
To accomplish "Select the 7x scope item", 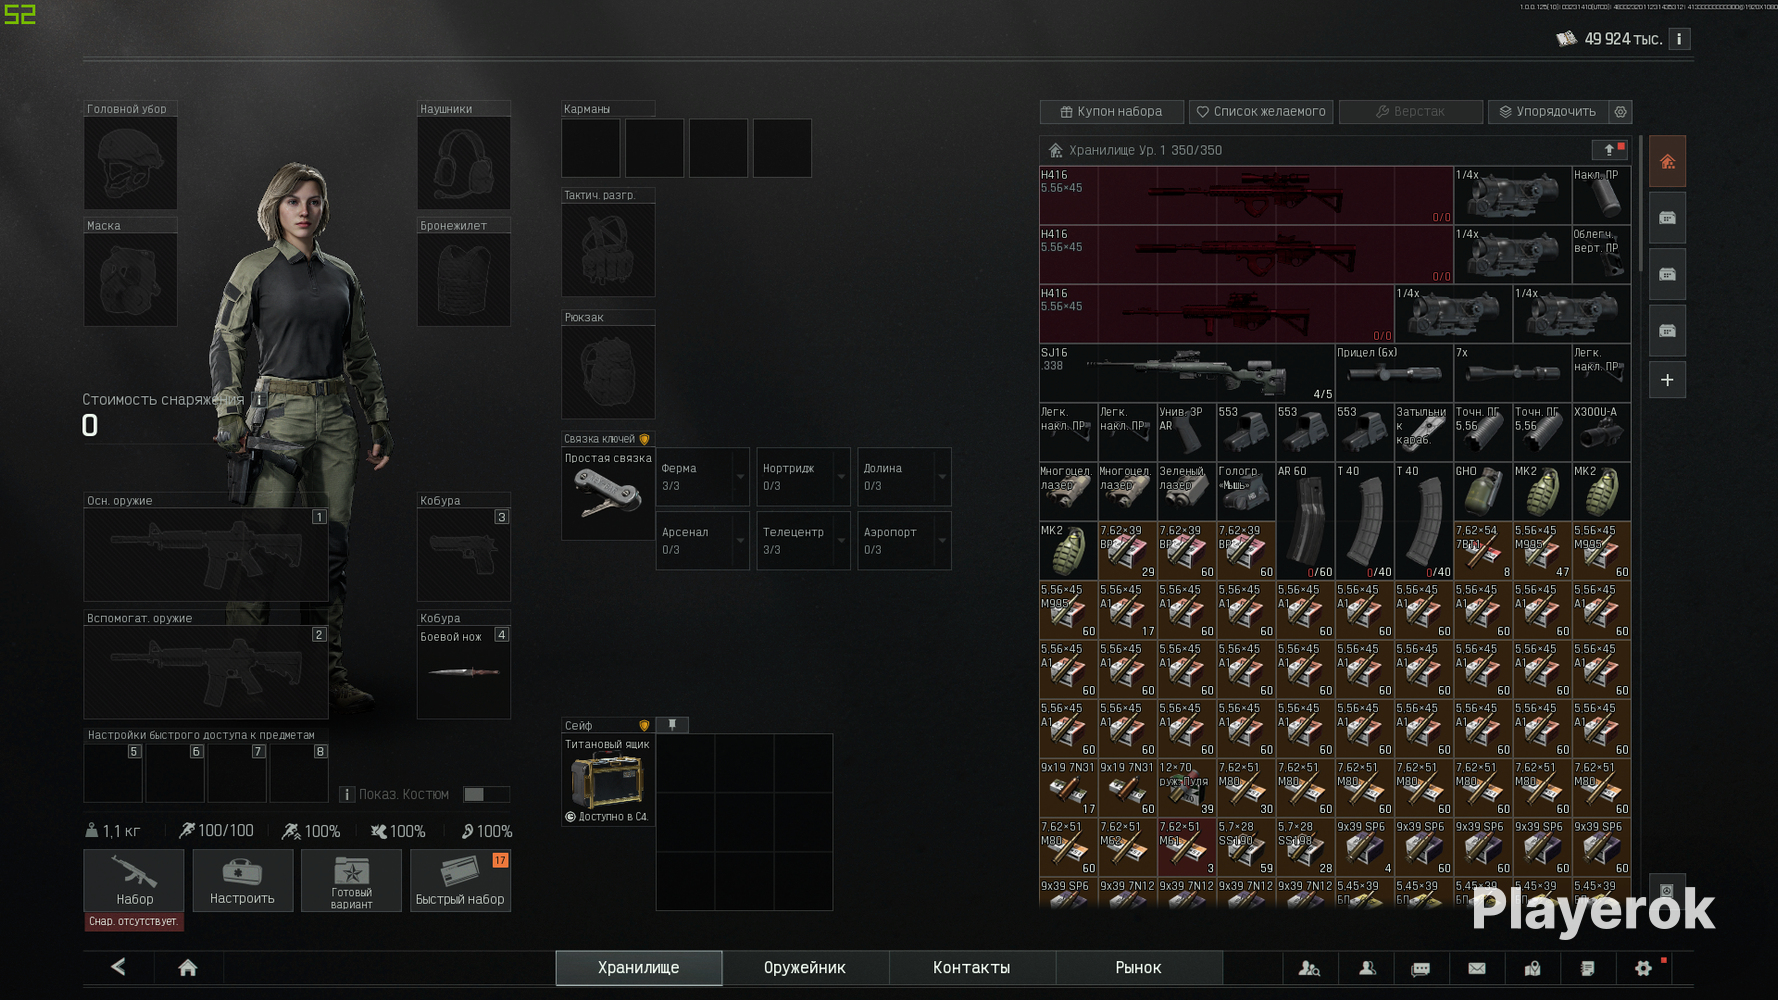I will tap(1512, 373).
